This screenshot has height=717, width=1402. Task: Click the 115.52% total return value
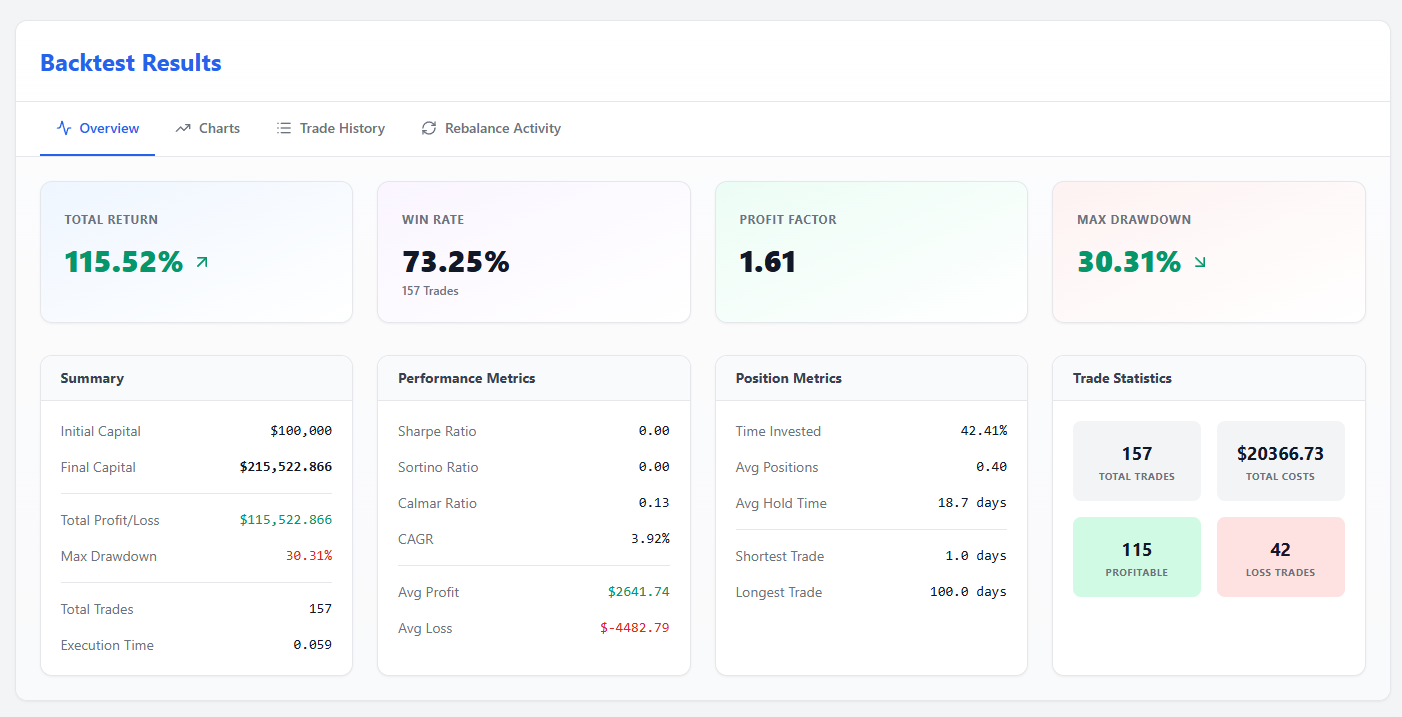(x=124, y=262)
